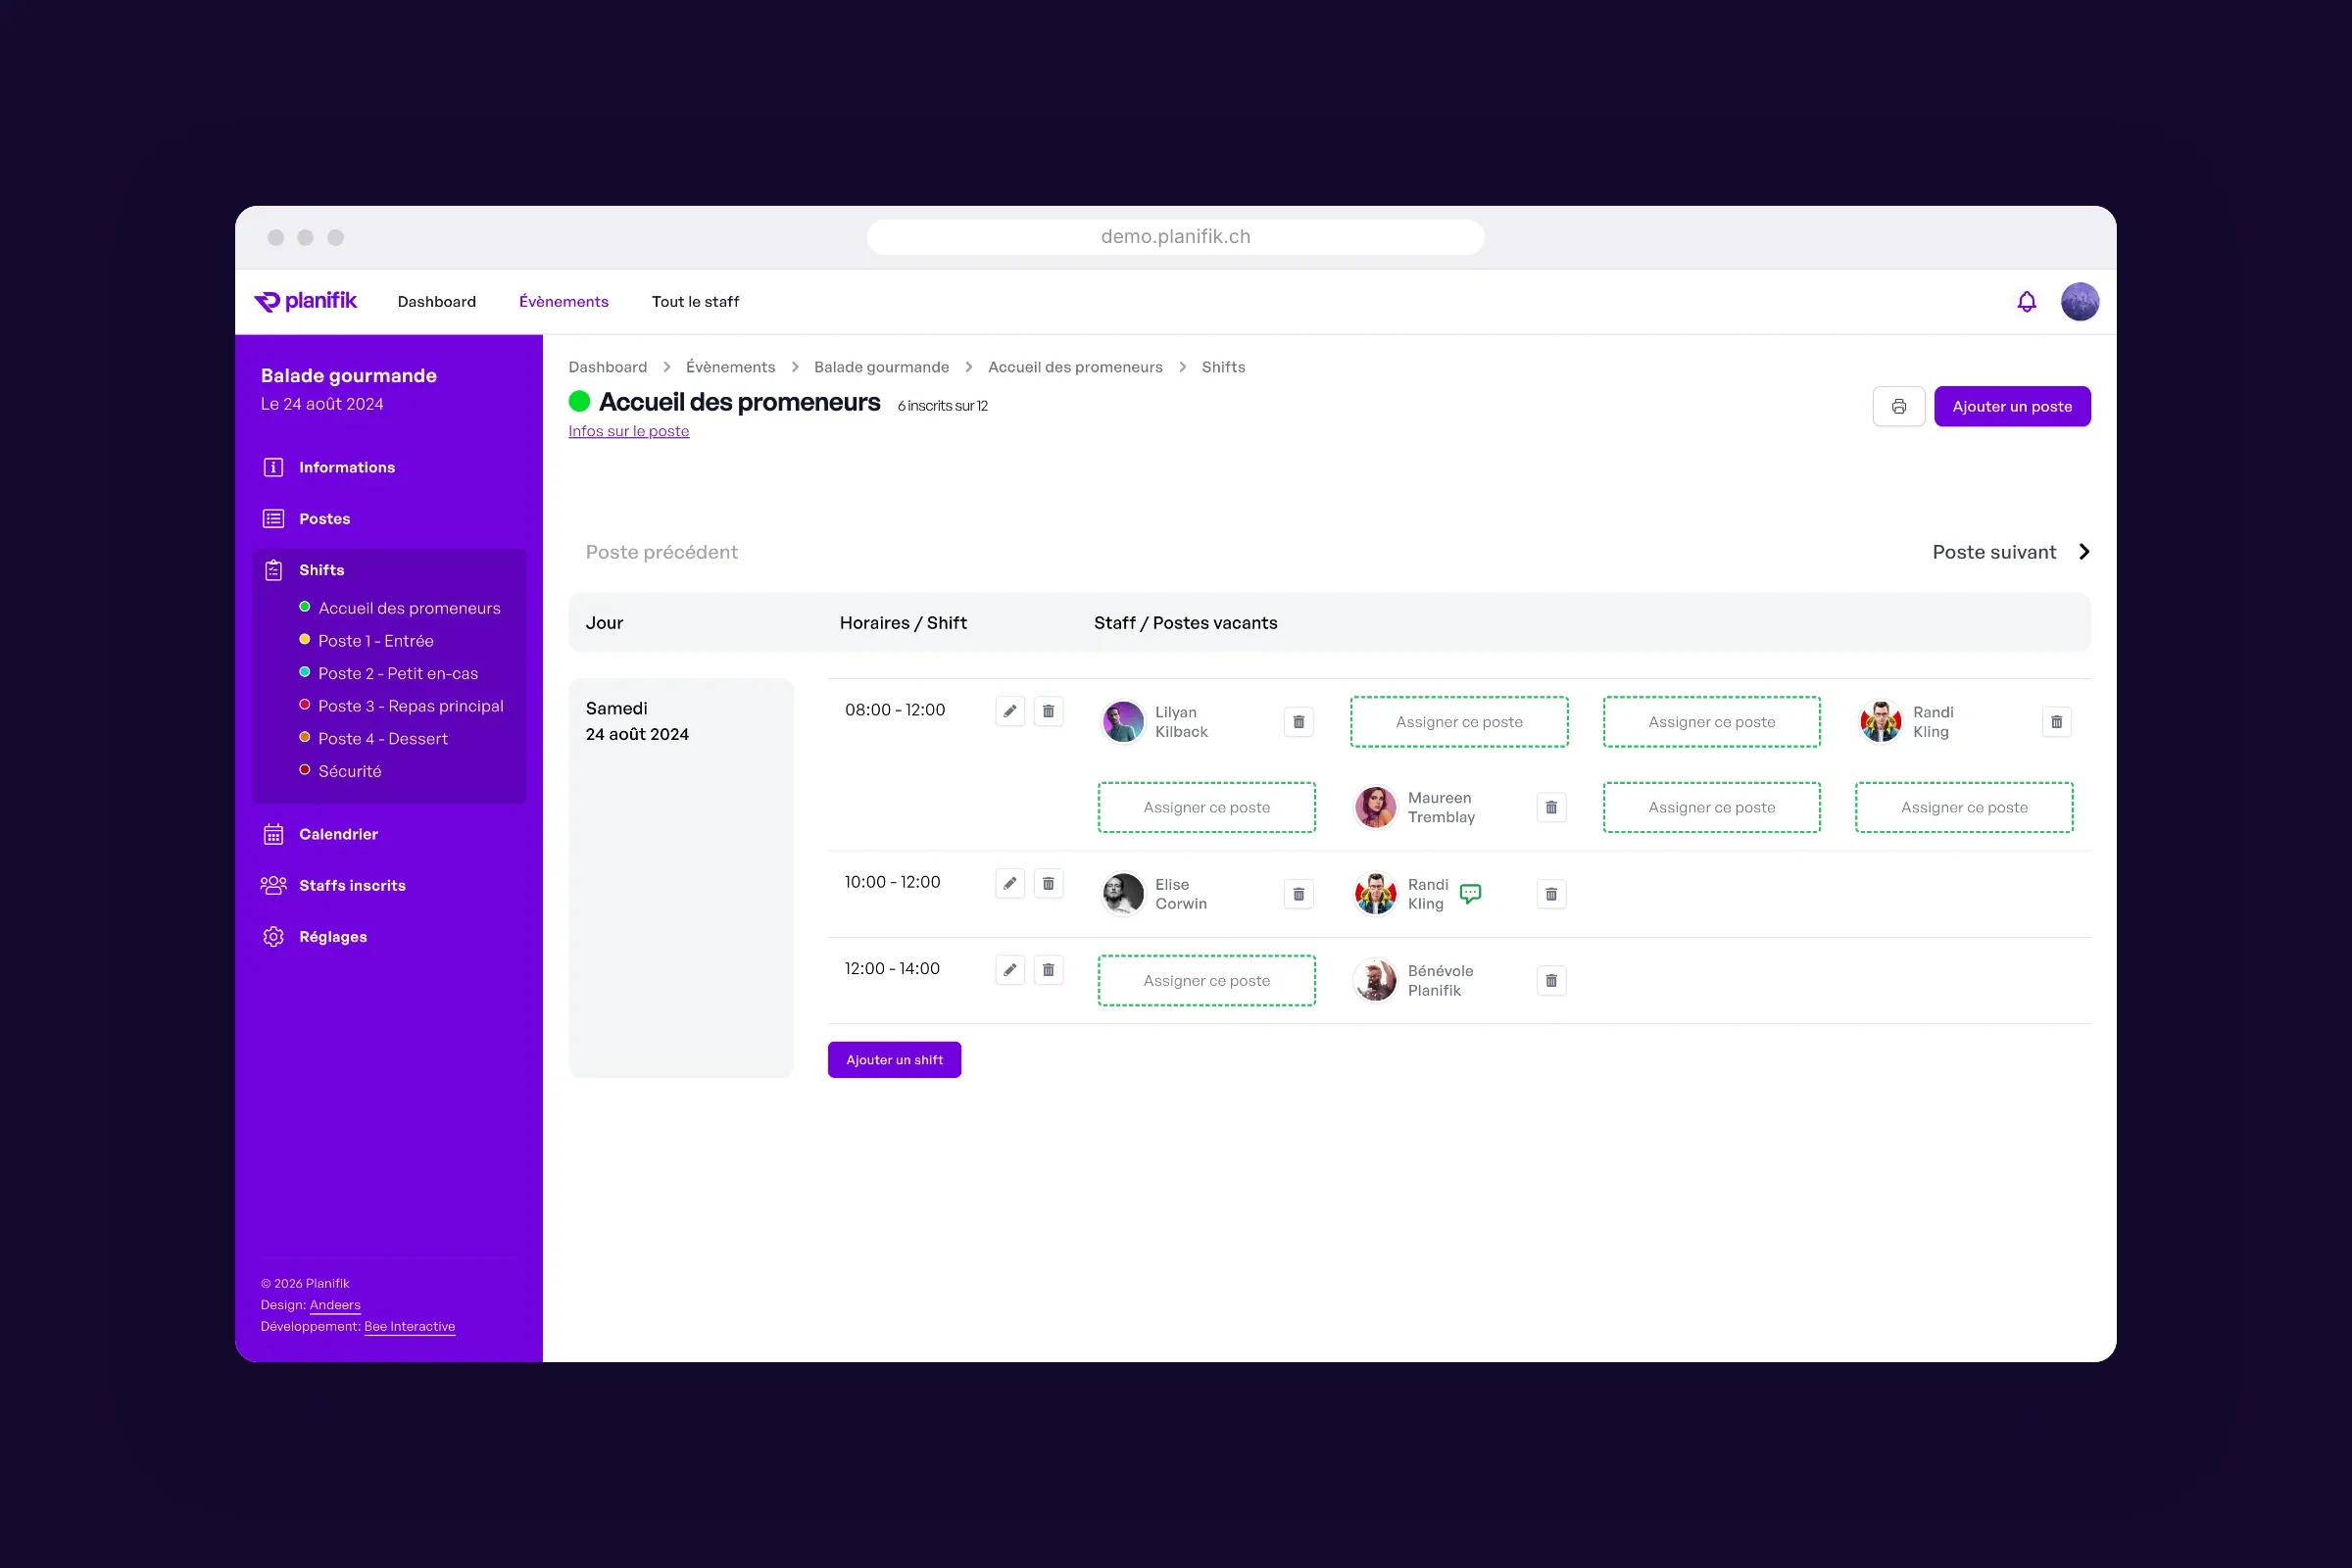Select Poste 2 - Petit en-cas
This screenshot has width=2352, height=1568.
[x=397, y=673]
